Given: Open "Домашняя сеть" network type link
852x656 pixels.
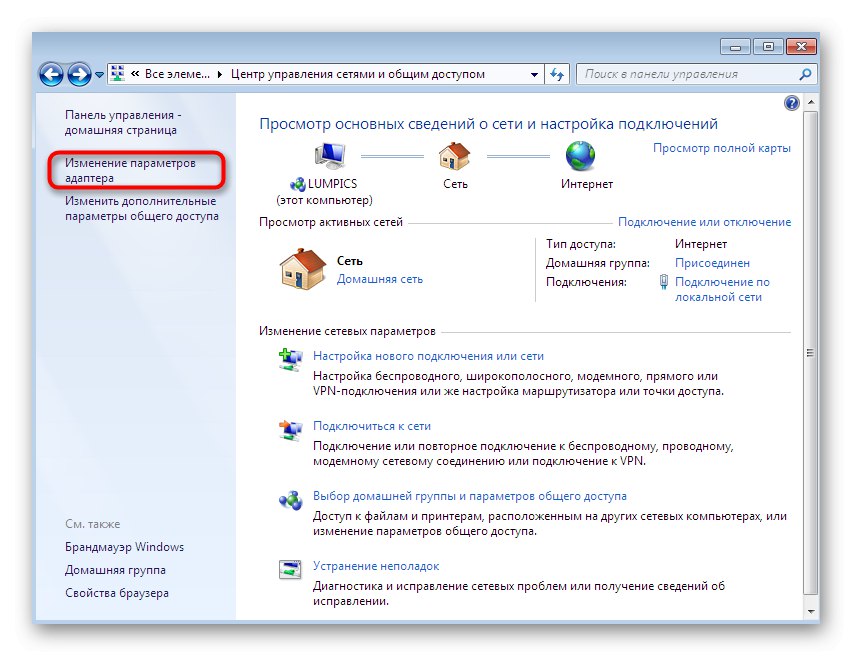Looking at the screenshot, I should [x=379, y=279].
